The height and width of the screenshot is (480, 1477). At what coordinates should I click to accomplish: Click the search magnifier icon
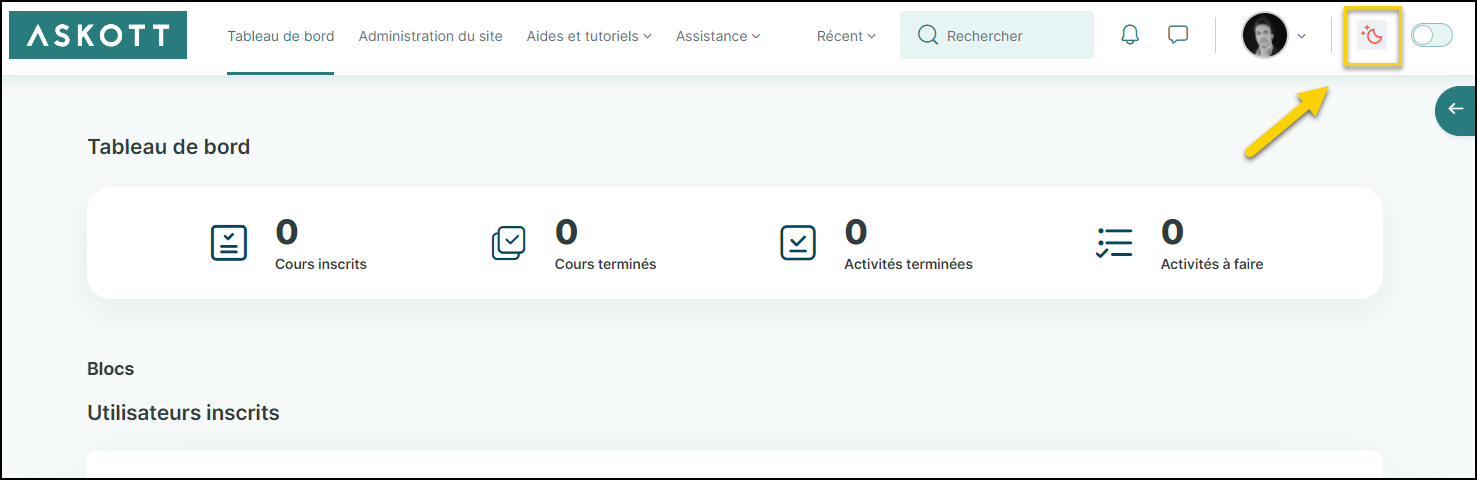tap(928, 35)
